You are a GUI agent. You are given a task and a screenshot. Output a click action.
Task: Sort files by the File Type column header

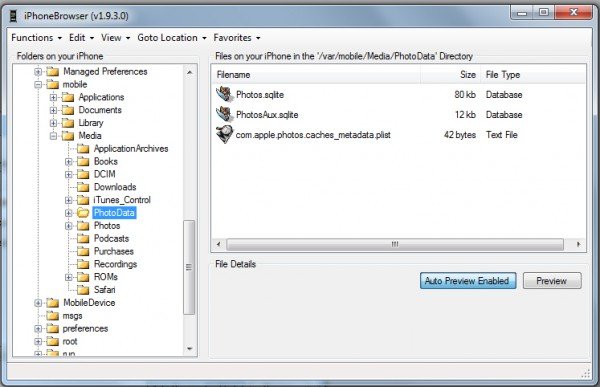pyautogui.click(x=533, y=75)
